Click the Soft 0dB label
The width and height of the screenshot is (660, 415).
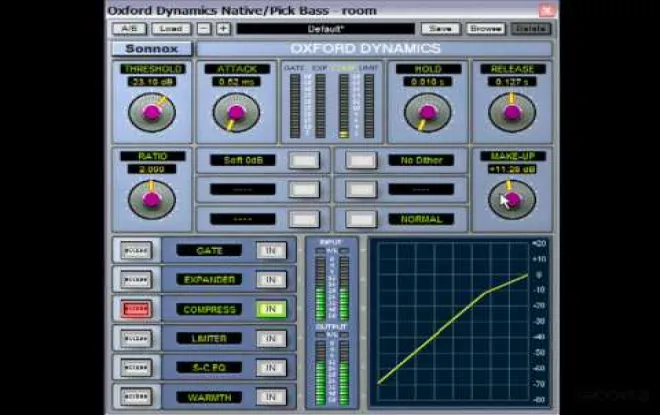(x=243, y=160)
